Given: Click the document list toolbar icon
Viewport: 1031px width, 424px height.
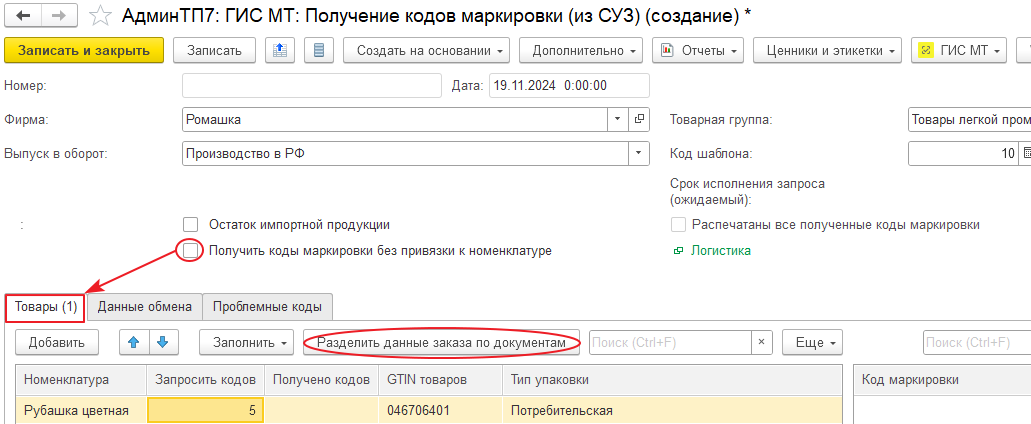Looking at the screenshot, I should click(x=318, y=50).
